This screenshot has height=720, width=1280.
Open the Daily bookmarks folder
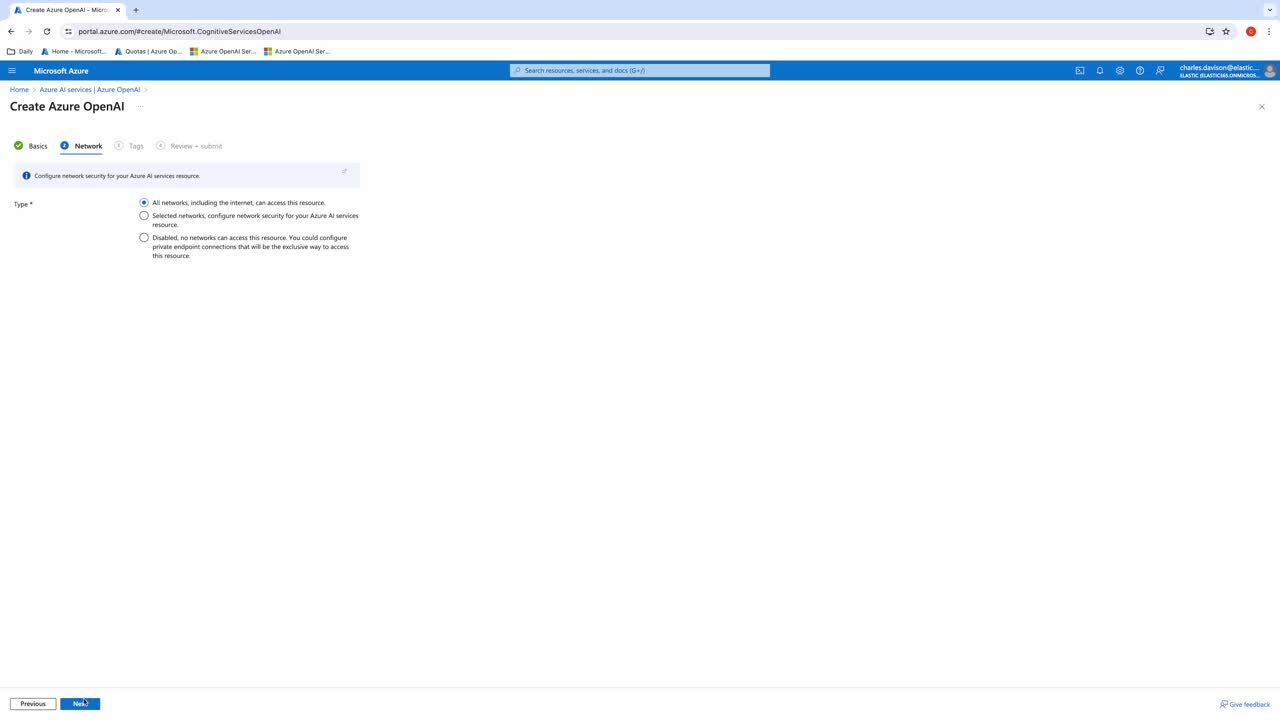[x=20, y=51]
